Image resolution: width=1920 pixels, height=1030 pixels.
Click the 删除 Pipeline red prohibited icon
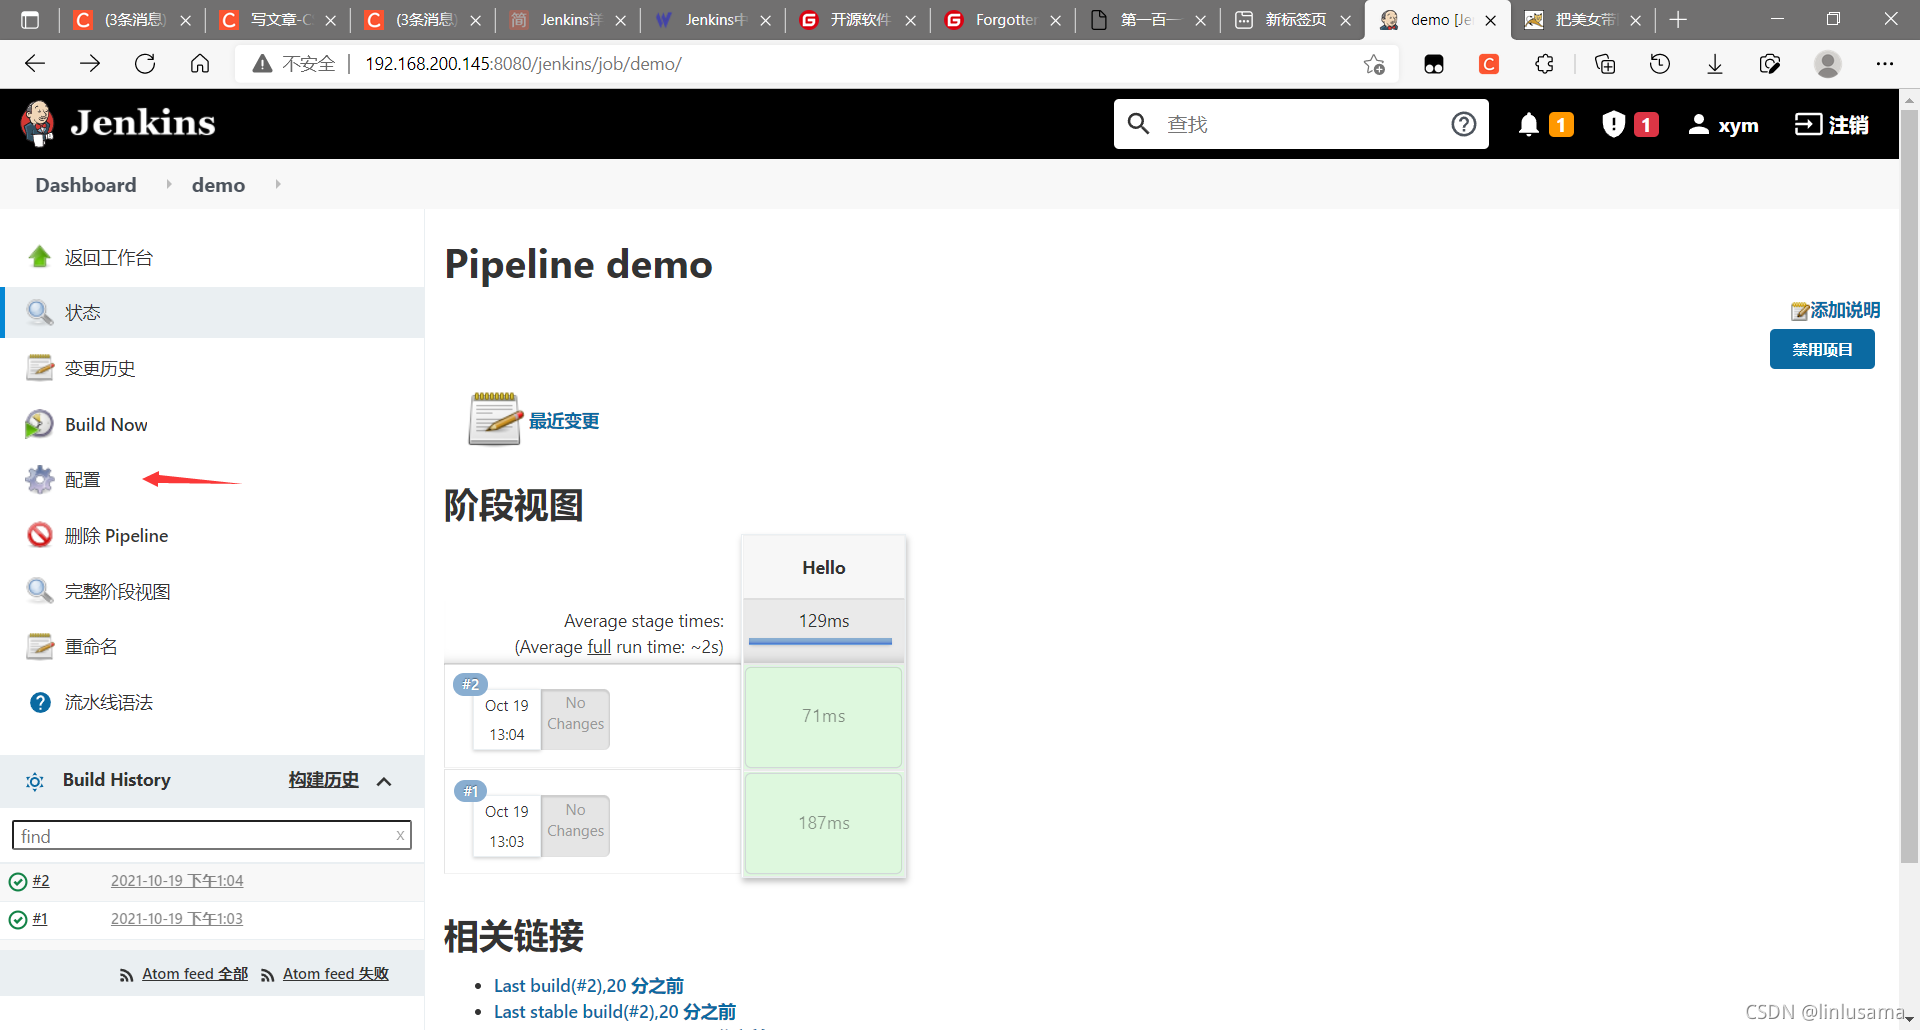39,535
